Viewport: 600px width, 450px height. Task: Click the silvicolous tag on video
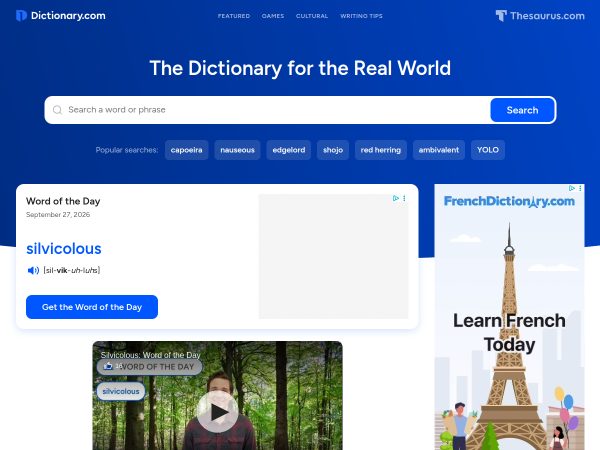[121, 391]
